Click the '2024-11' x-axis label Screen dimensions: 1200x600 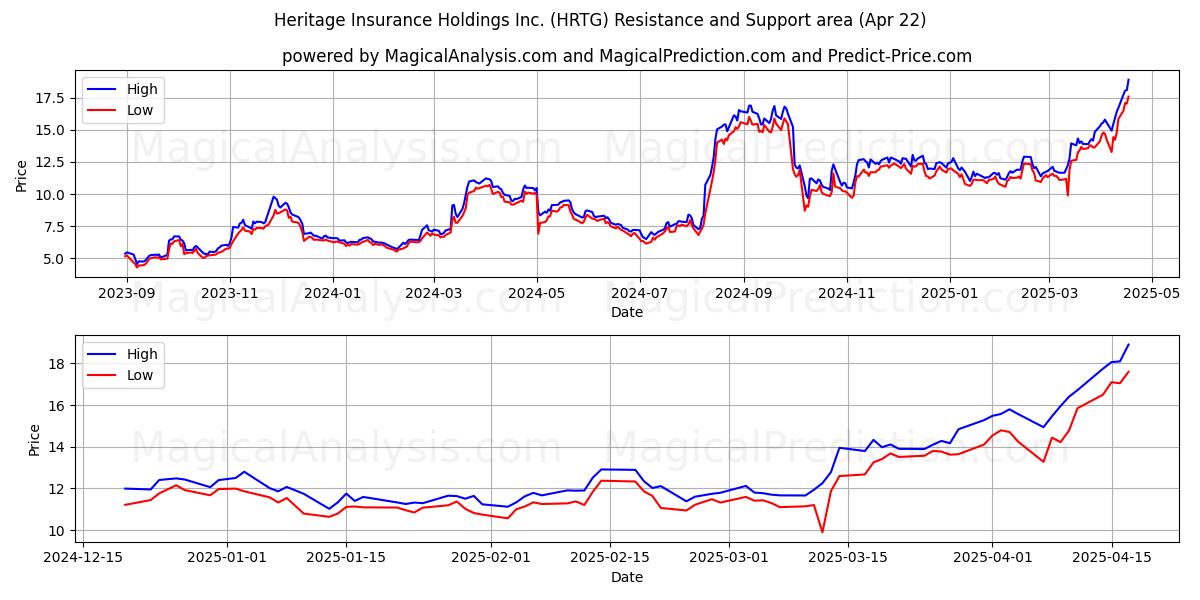(847, 294)
